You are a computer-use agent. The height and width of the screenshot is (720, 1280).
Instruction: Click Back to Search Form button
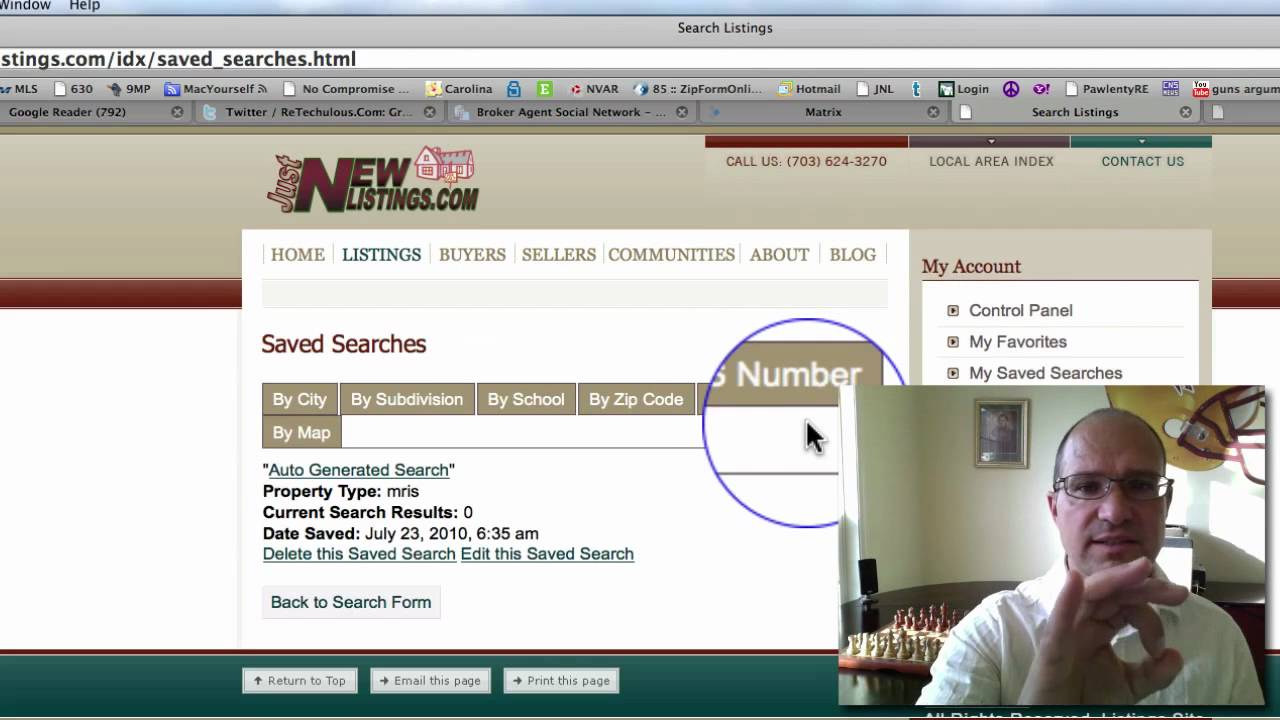point(351,602)
